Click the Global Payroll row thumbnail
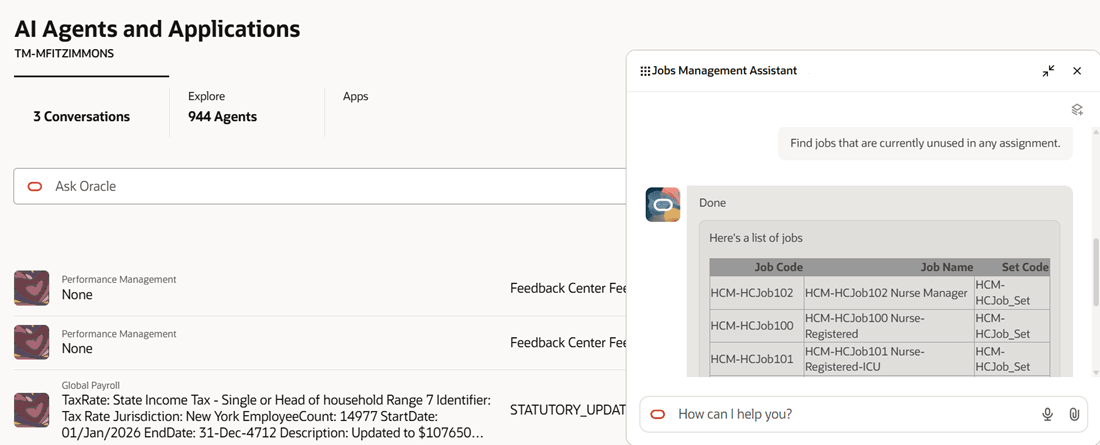Image resolution: width=1100 pixels, height=445 pixels. 32,411
